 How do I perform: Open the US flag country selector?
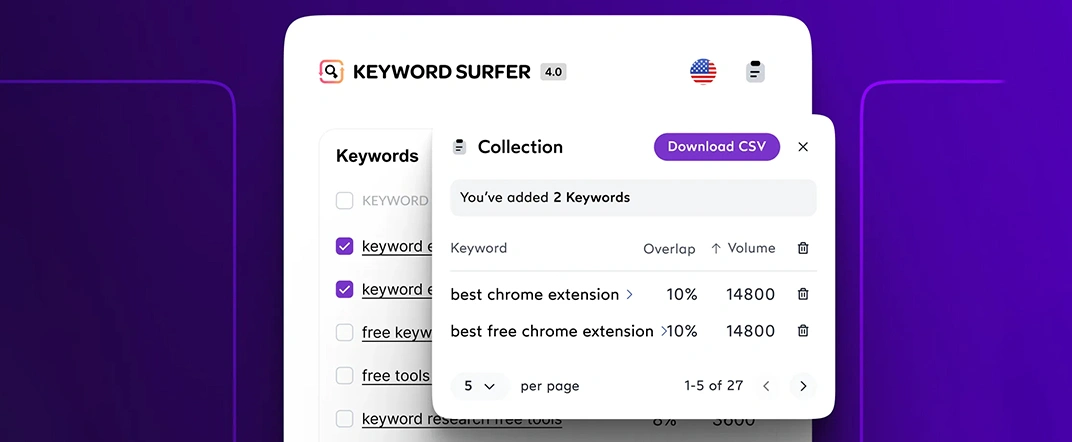(x=703, y=72)
